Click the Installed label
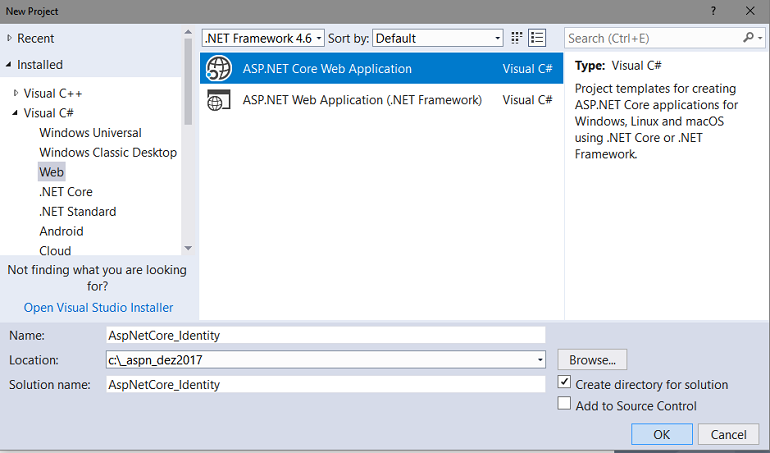Screen dimensions: 770x453 tap(40, 64)
